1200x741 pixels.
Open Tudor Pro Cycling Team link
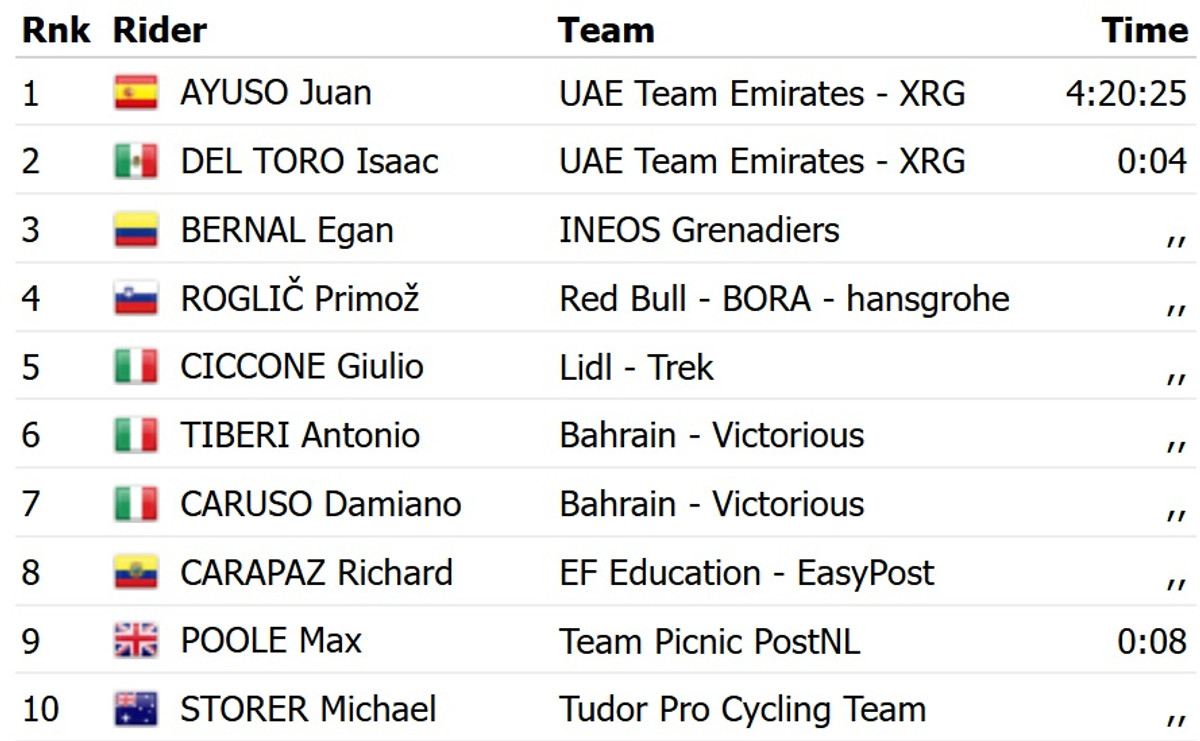click(x=742, y=709)
